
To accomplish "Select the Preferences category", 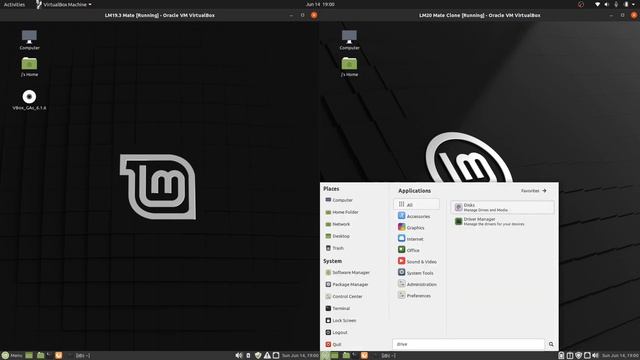I will (414, 295).
